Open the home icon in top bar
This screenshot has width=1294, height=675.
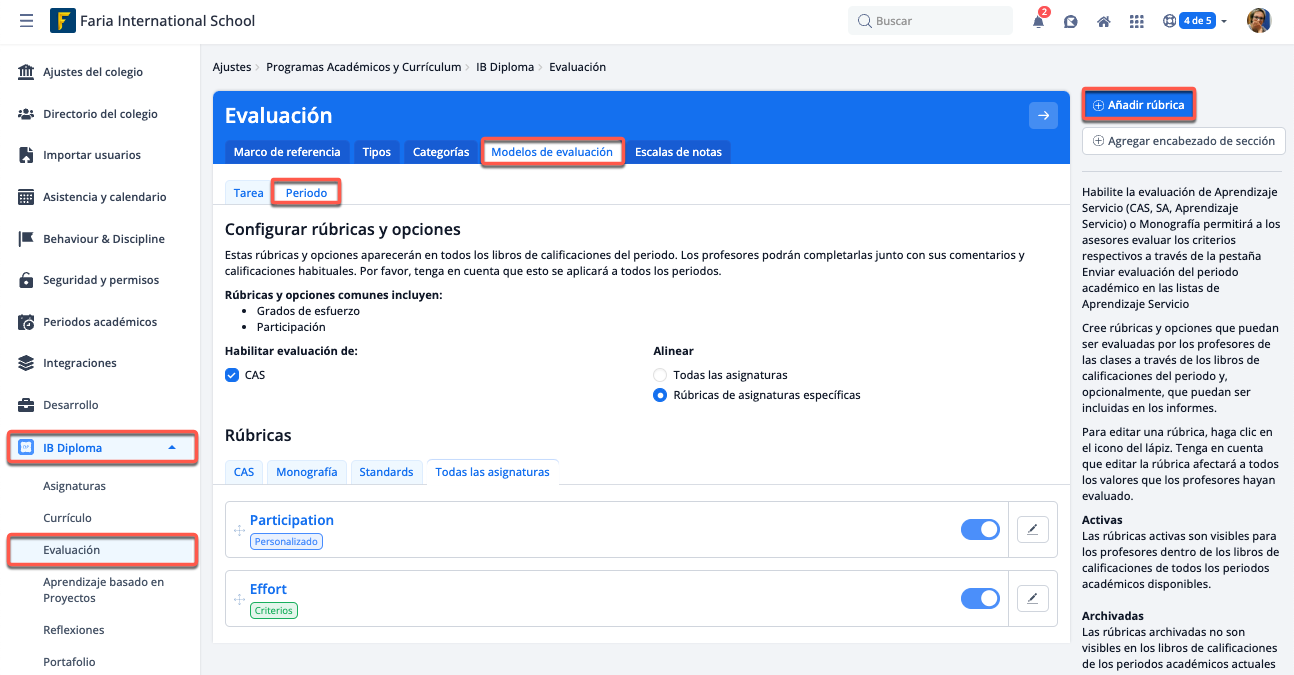(1104, 21)
